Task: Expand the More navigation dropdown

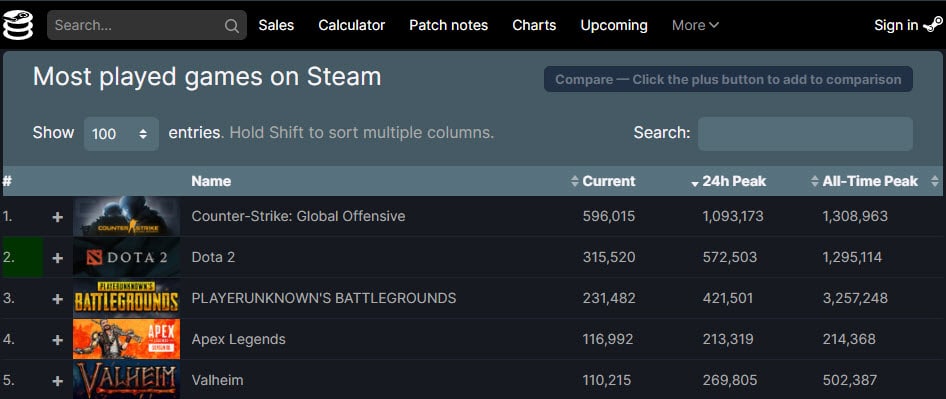Action: pos(695,25)
